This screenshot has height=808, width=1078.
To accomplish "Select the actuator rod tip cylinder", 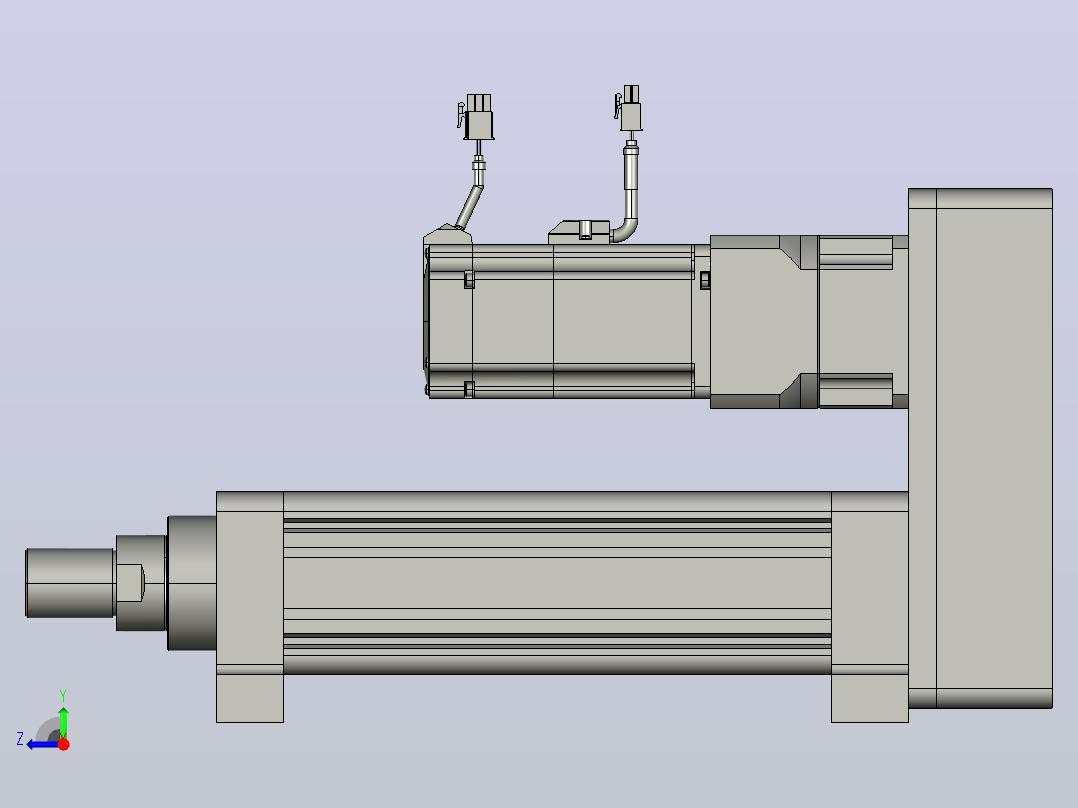I will (70, 582).
